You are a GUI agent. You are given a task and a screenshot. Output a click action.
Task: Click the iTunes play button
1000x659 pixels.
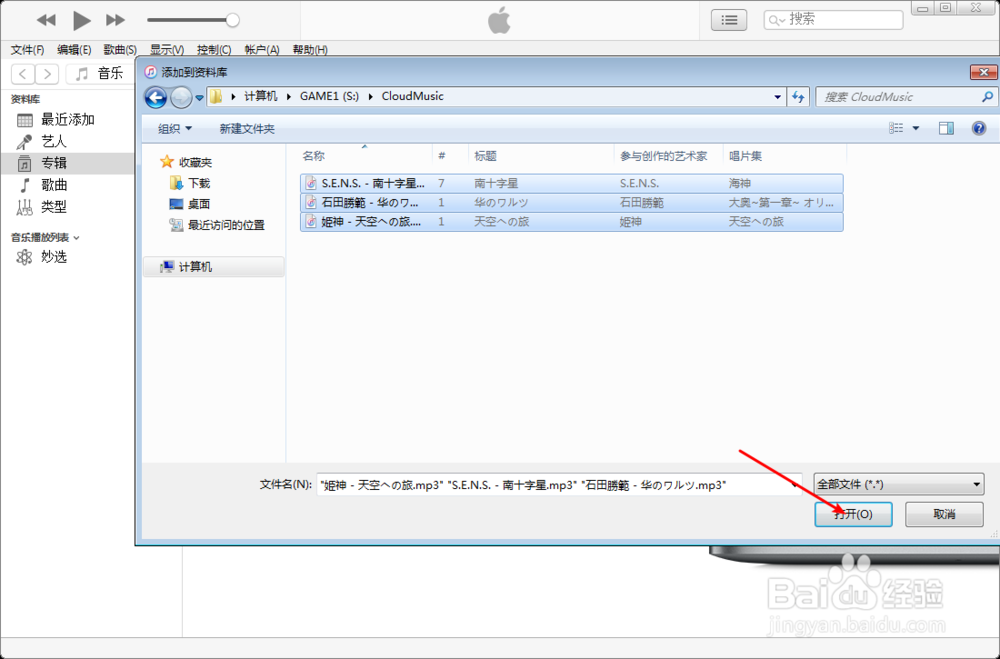pyautogui.click(x=81, y=20)
